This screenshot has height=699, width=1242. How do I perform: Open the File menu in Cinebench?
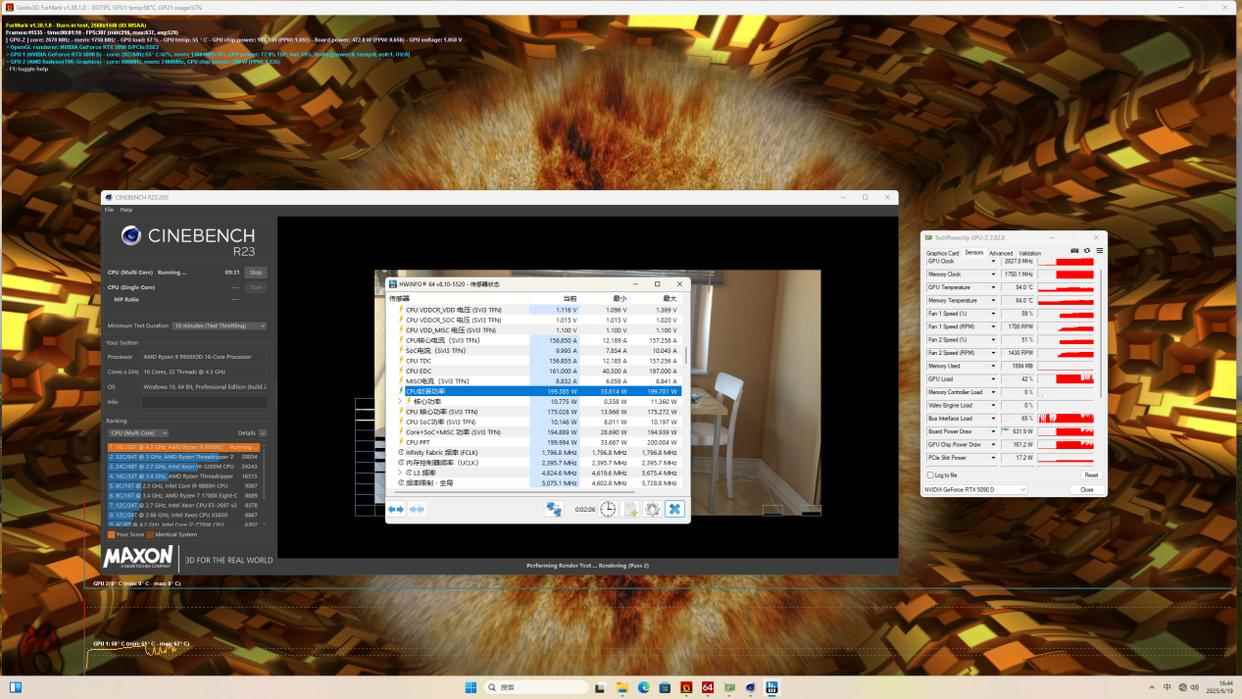(x=110, y=210)
